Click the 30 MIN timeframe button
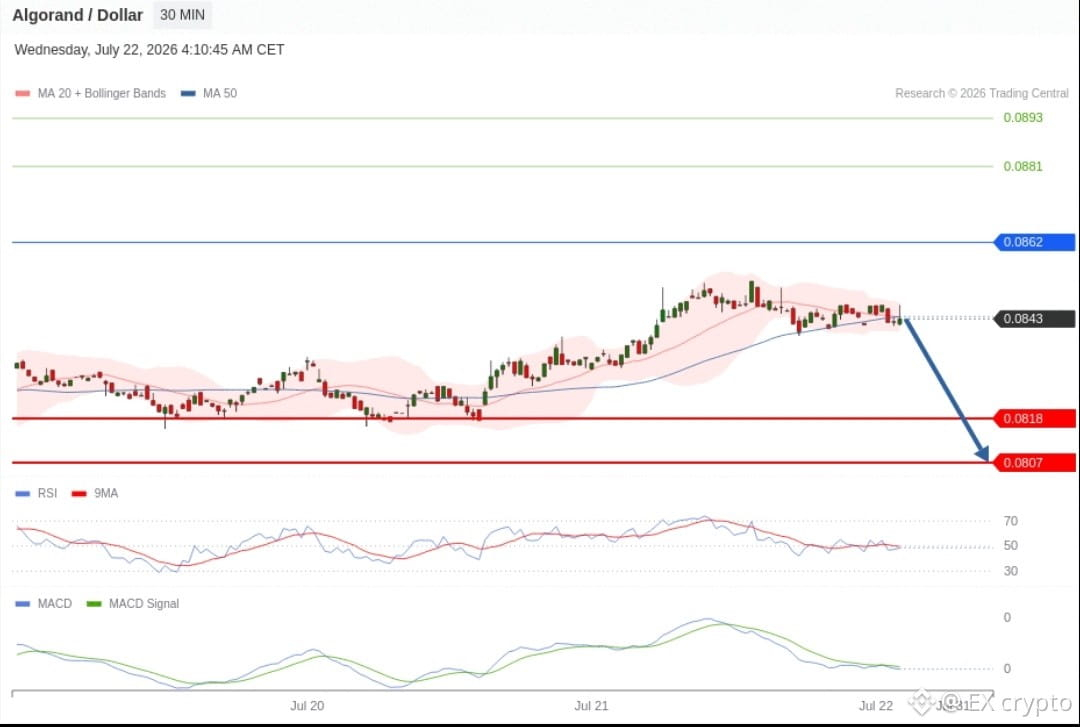Screen dimensions: 1080x727 pyautogui.click(x=182, y=14)
